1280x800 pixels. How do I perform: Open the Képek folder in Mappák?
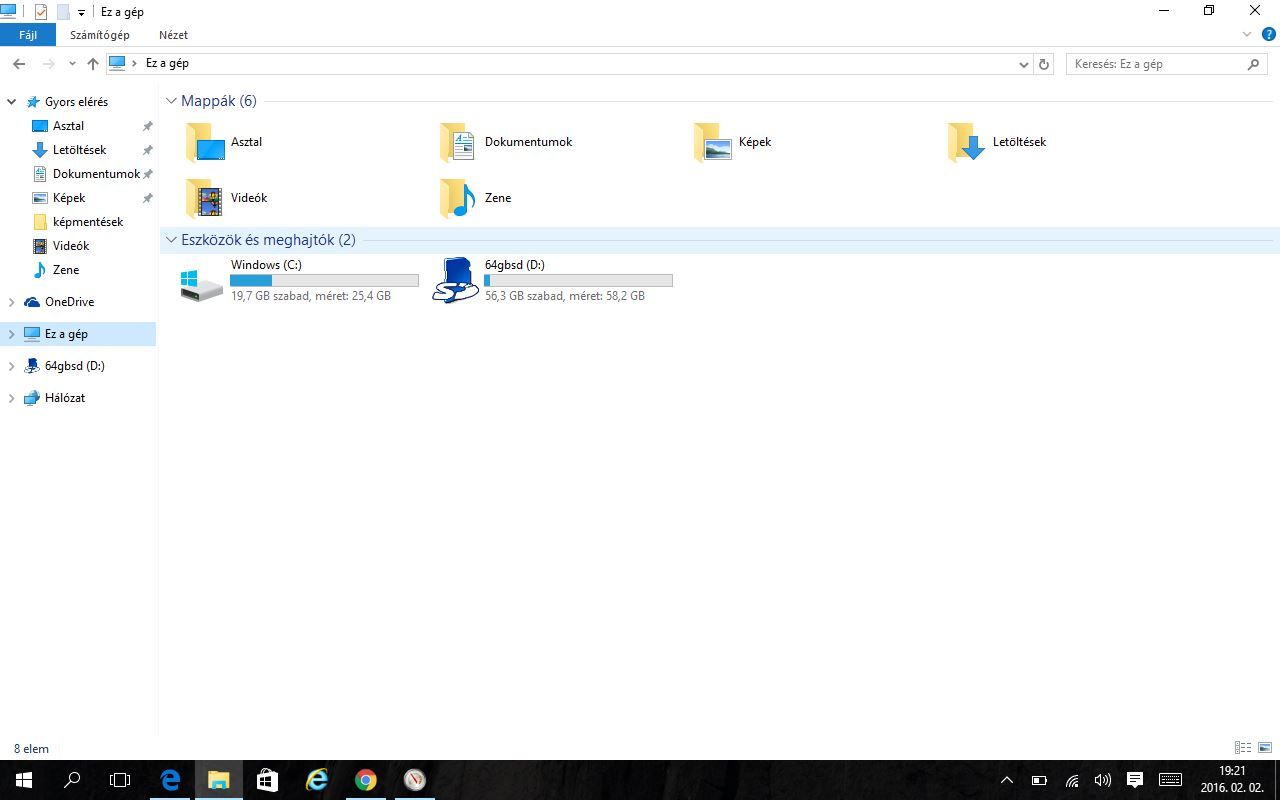pos(733,142)
